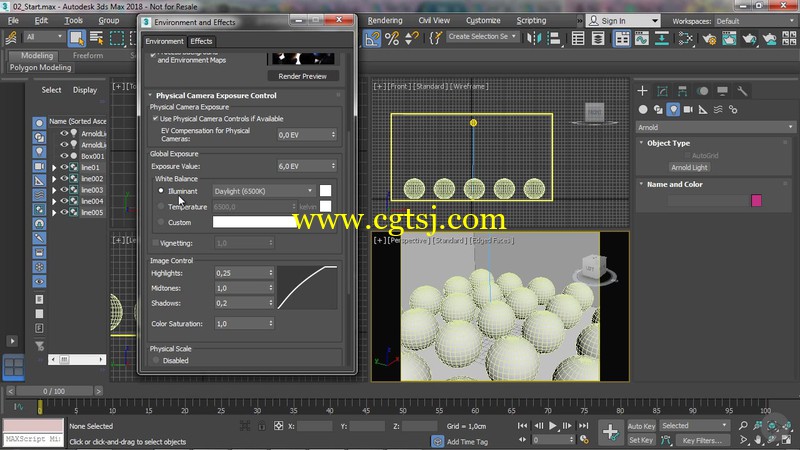800x450 pixels.
Task: Open the Create tab in command panel
Action: pos(642,91)
